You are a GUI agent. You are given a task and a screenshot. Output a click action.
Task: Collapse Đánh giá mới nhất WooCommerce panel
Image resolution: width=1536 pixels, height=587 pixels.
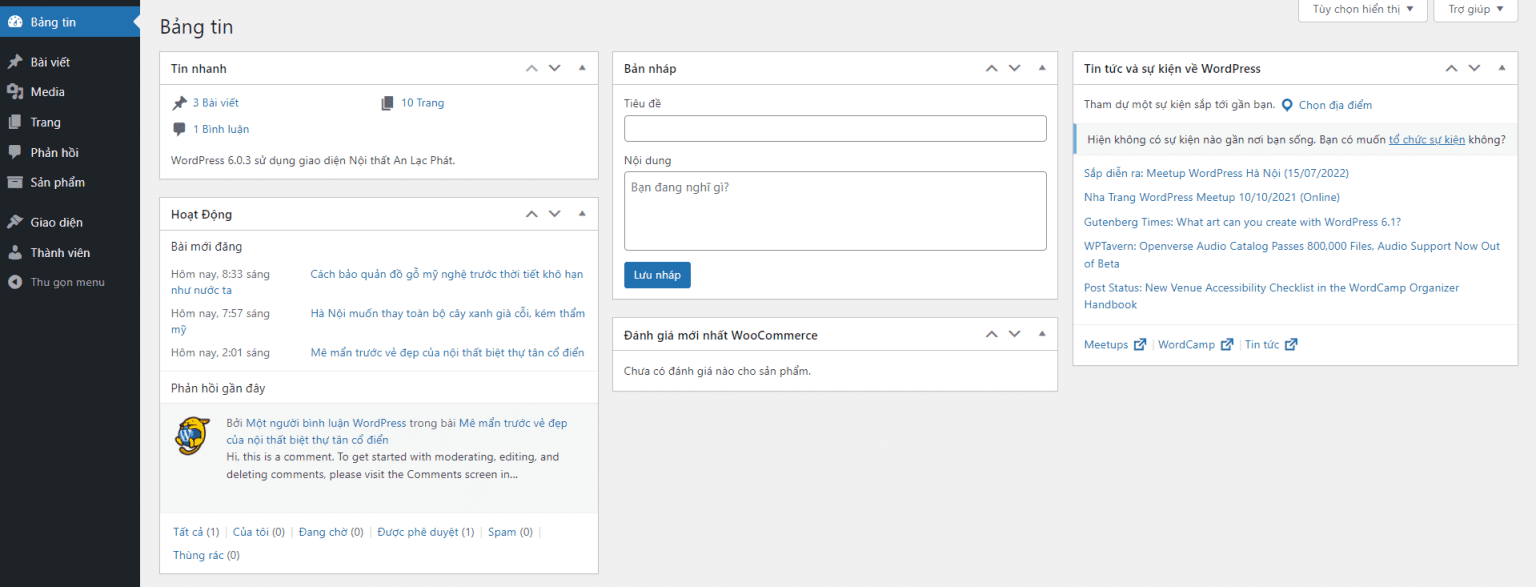[1041, 334]
